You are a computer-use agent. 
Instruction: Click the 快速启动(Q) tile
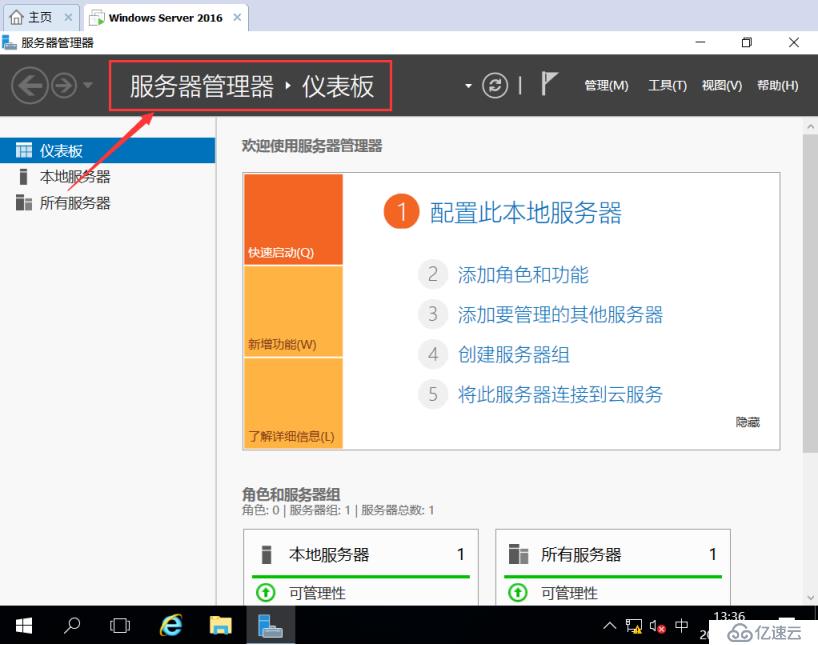(x=293, y=219)
